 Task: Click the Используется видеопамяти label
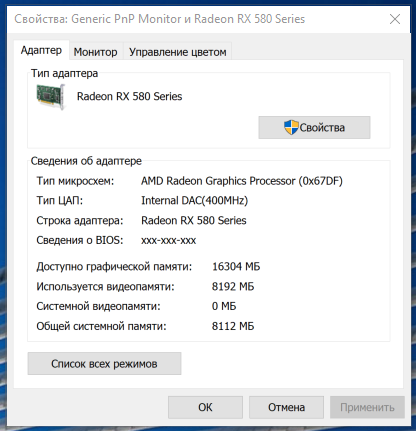point(105,287)
